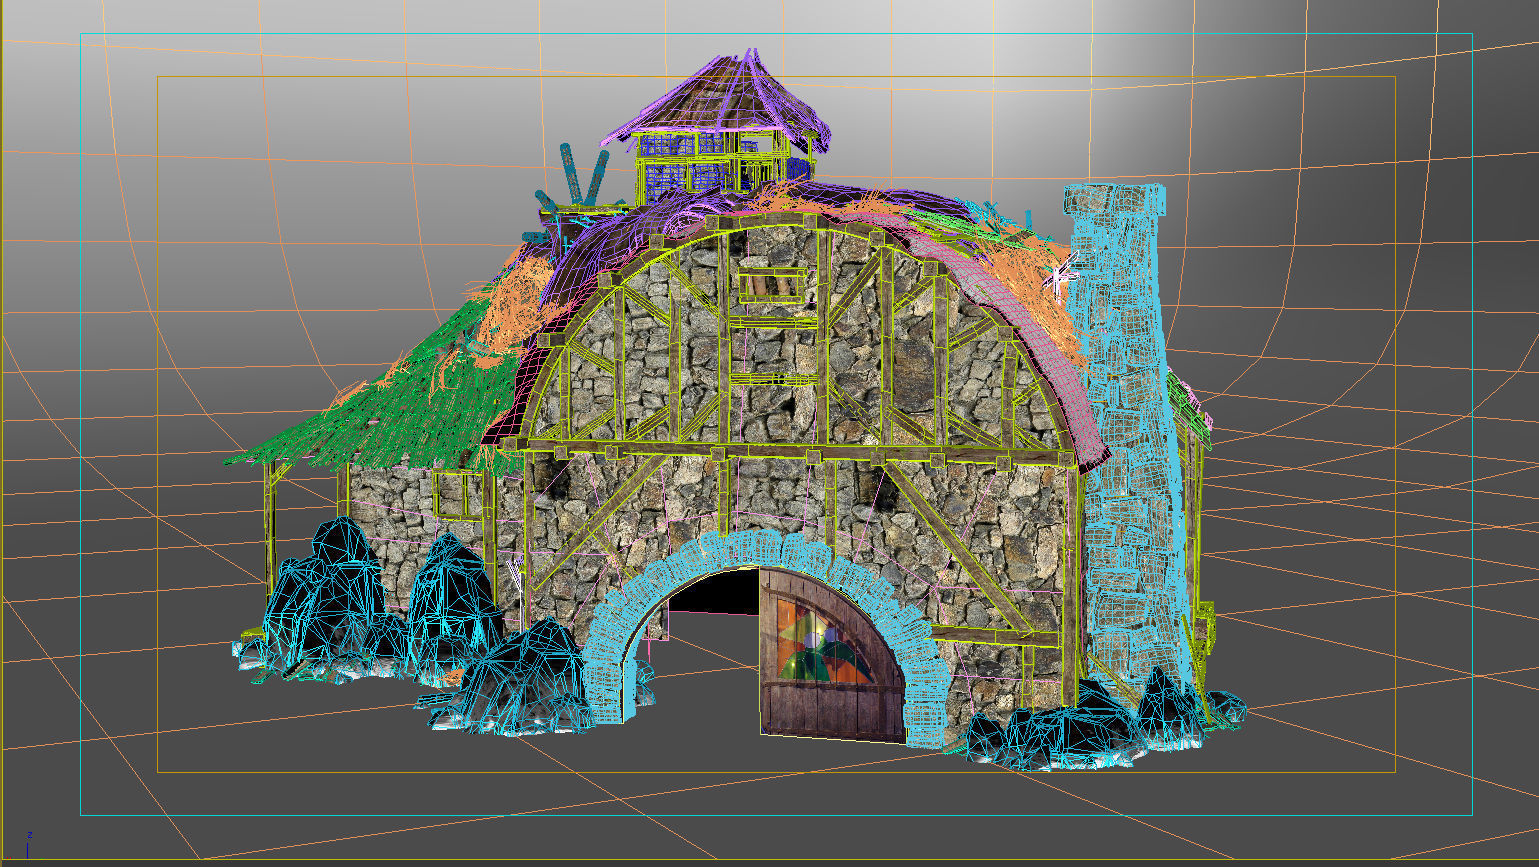Click the Z axis of the viewport gizmo
The height and width of the screenshot is (867, 1539).
(x=29, y=845)
